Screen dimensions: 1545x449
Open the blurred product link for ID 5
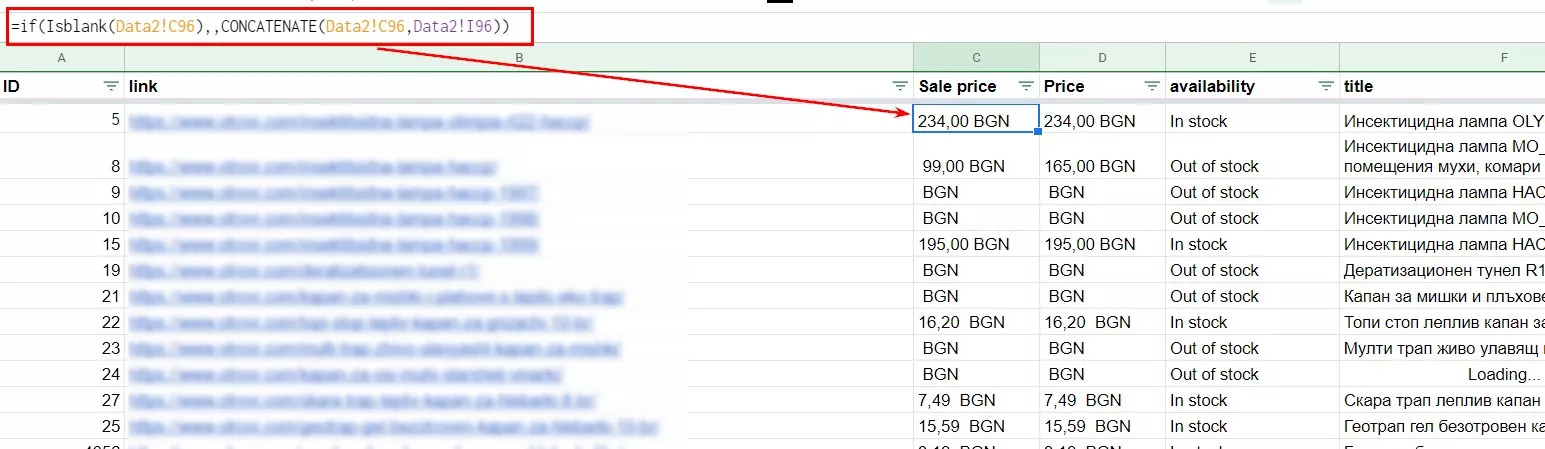coord(359,122)
